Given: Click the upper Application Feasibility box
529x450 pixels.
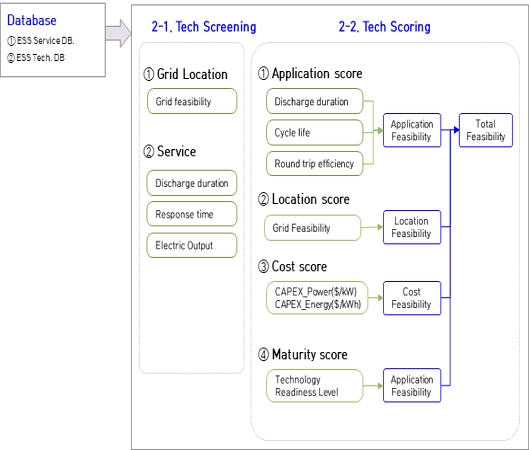Looking at the screenshot, I should (x=412, y=130).
